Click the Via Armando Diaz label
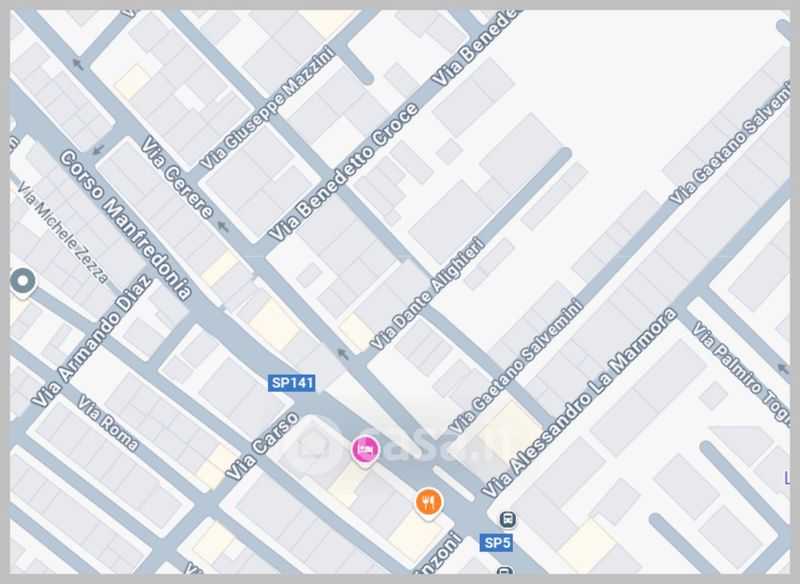Viewport: 800px width, 584px height. point(91,341)
